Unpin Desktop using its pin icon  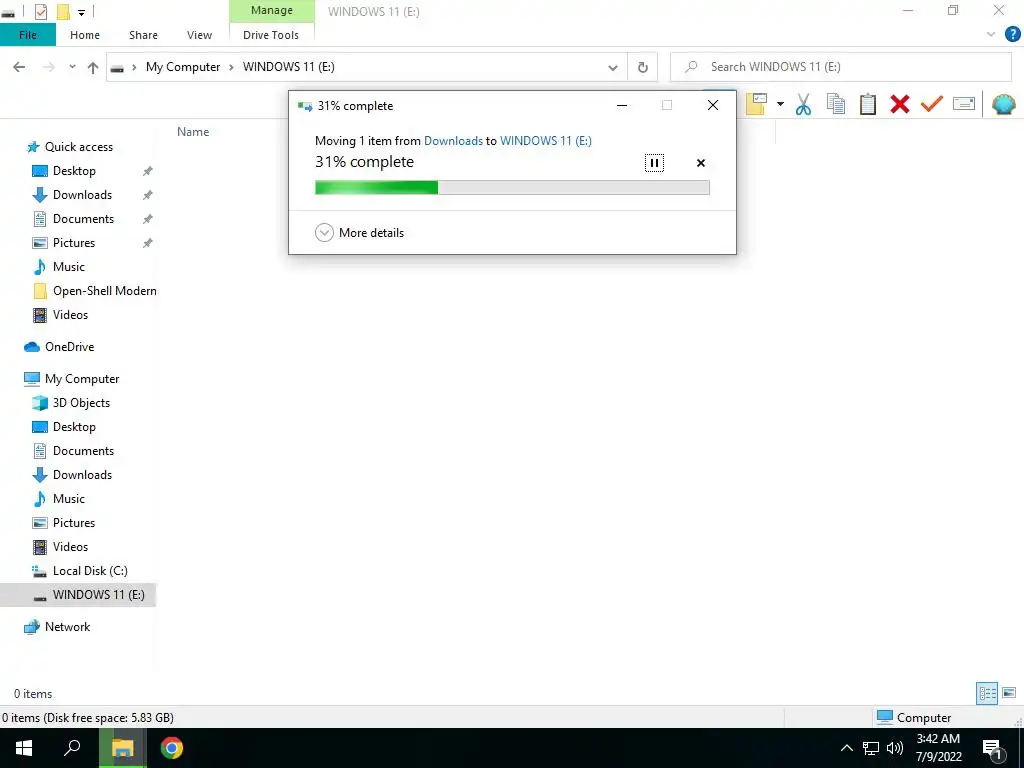148,171
